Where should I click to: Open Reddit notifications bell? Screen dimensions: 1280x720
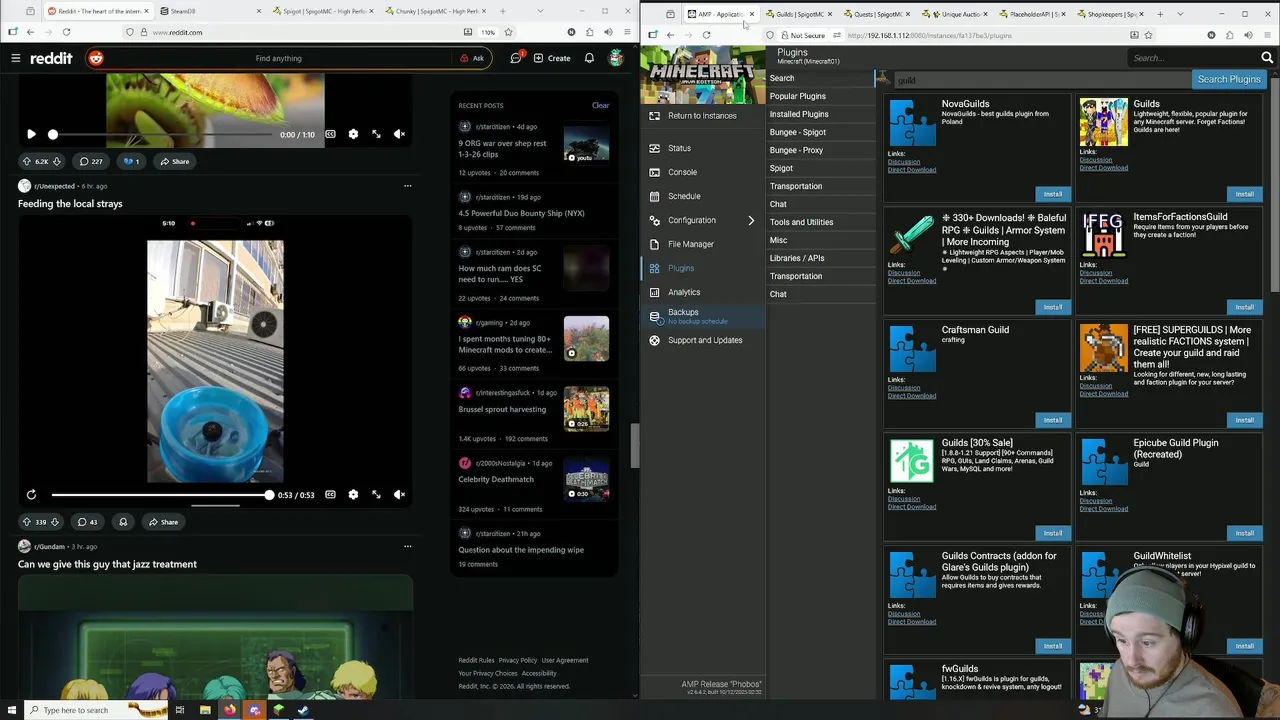pyautogui.click(x=589, y=58)
